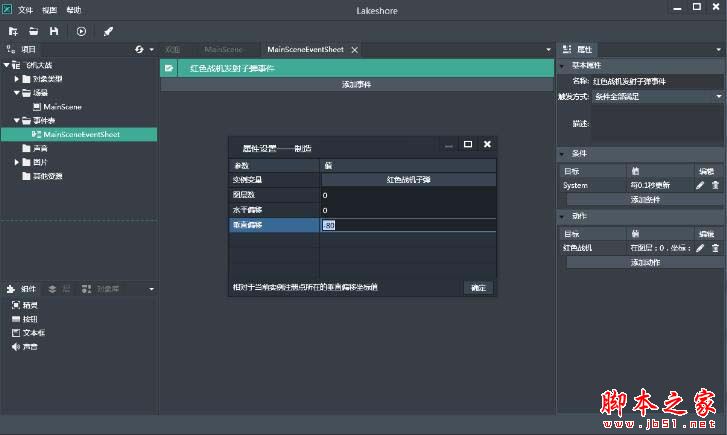Select the 声音 folder in project tree

click(x=35, y=148)
